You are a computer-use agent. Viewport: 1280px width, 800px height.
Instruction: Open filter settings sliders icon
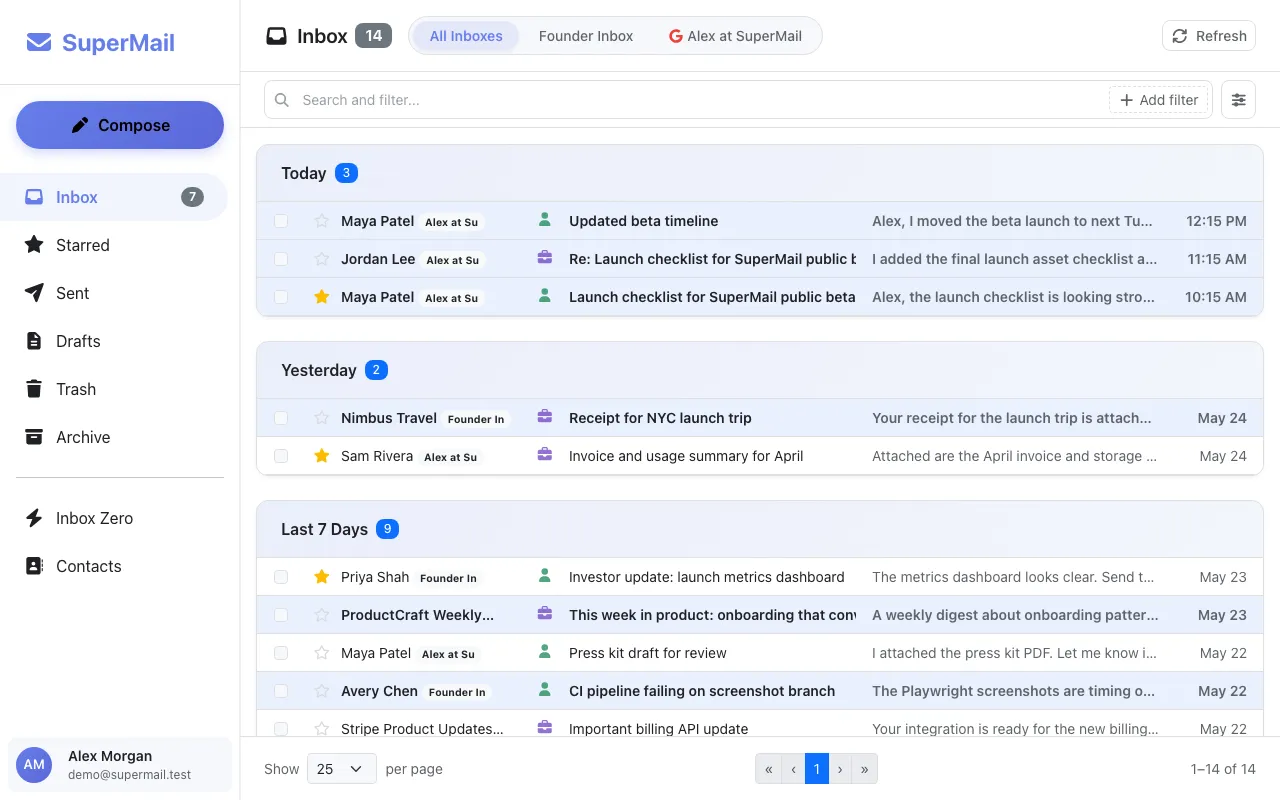[1238, 100]
